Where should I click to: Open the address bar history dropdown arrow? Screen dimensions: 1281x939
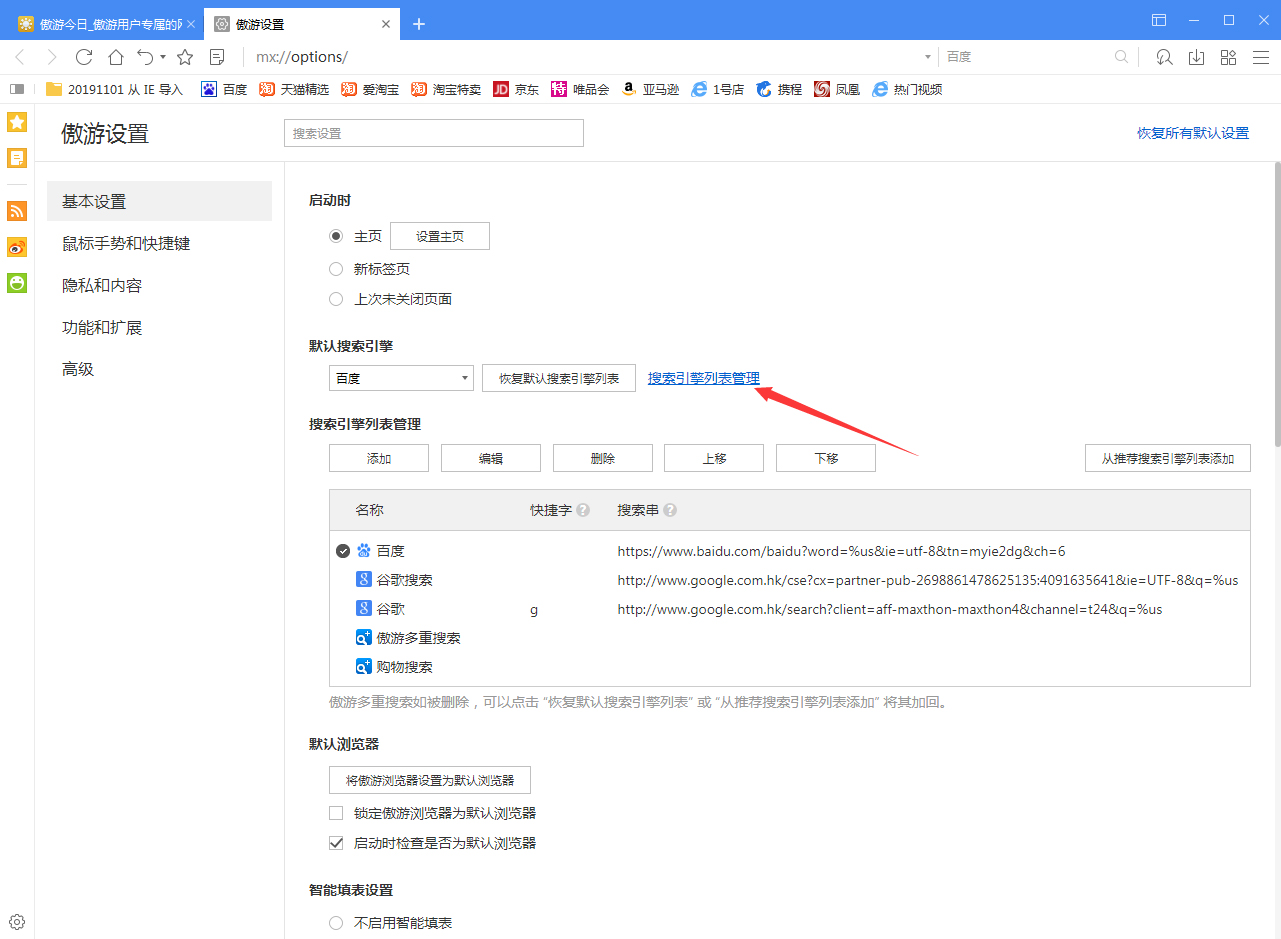[x=926, y=56]
